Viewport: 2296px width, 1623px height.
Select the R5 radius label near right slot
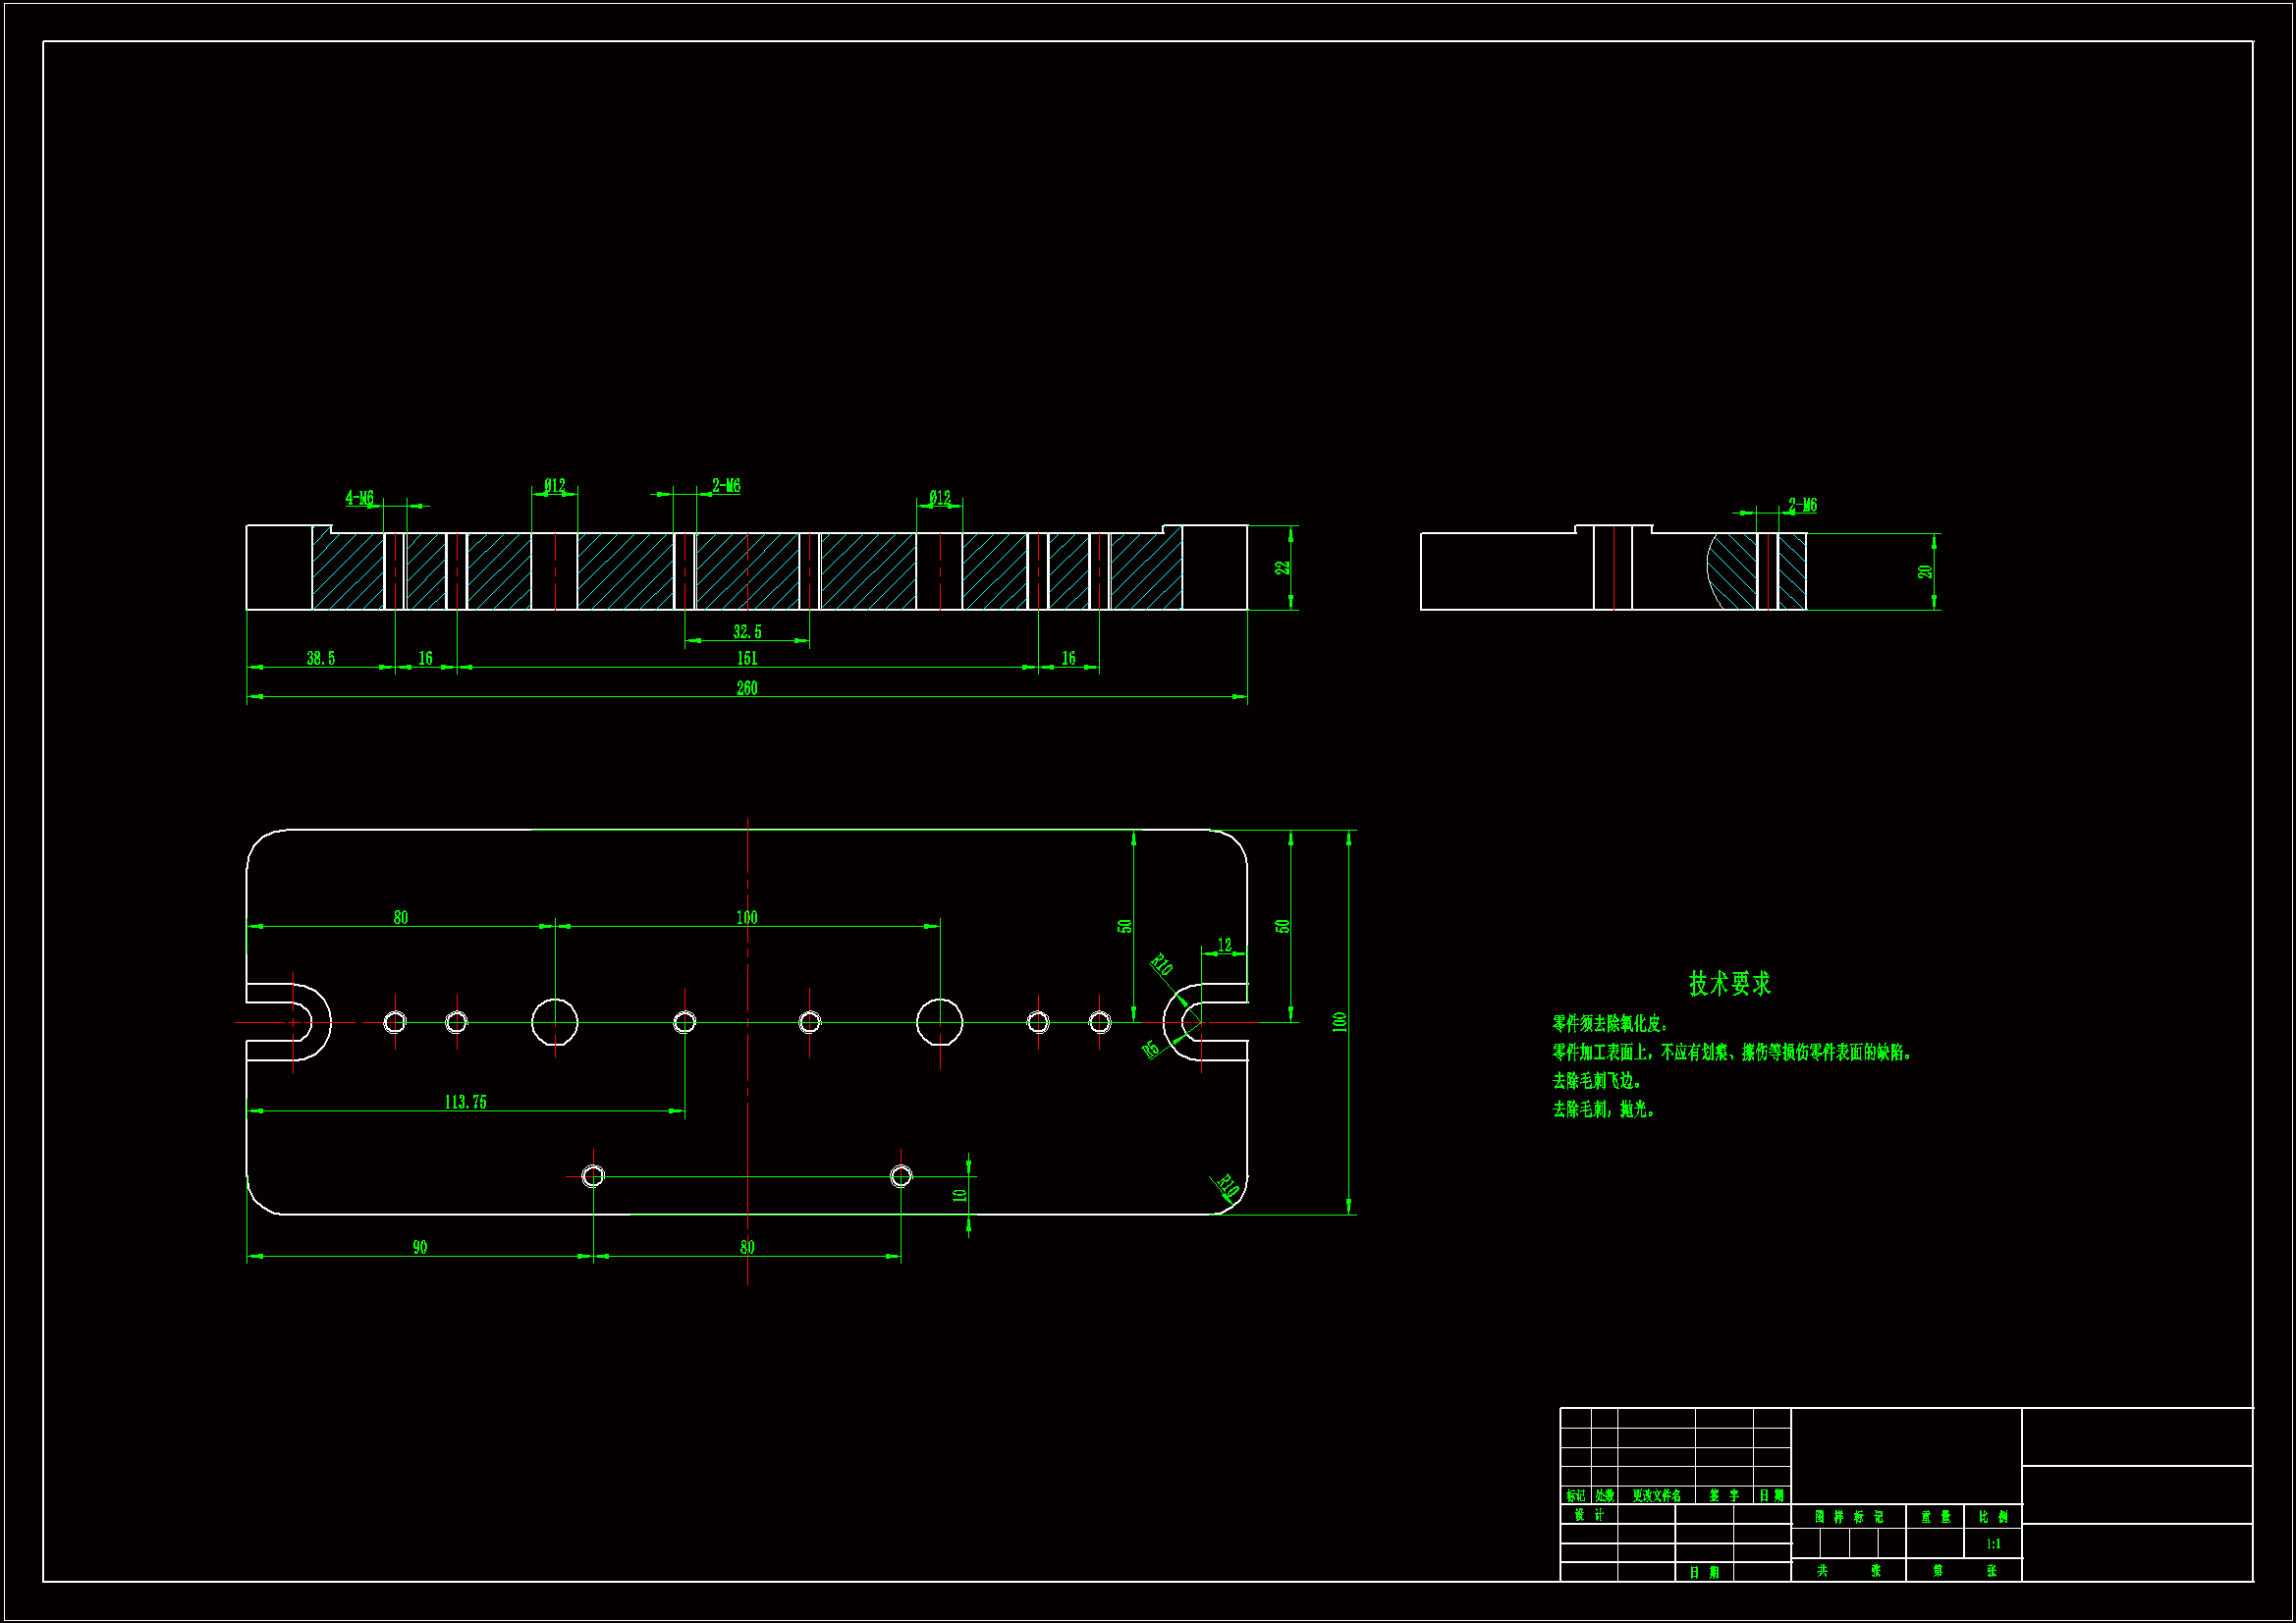pos(1151,1048)
